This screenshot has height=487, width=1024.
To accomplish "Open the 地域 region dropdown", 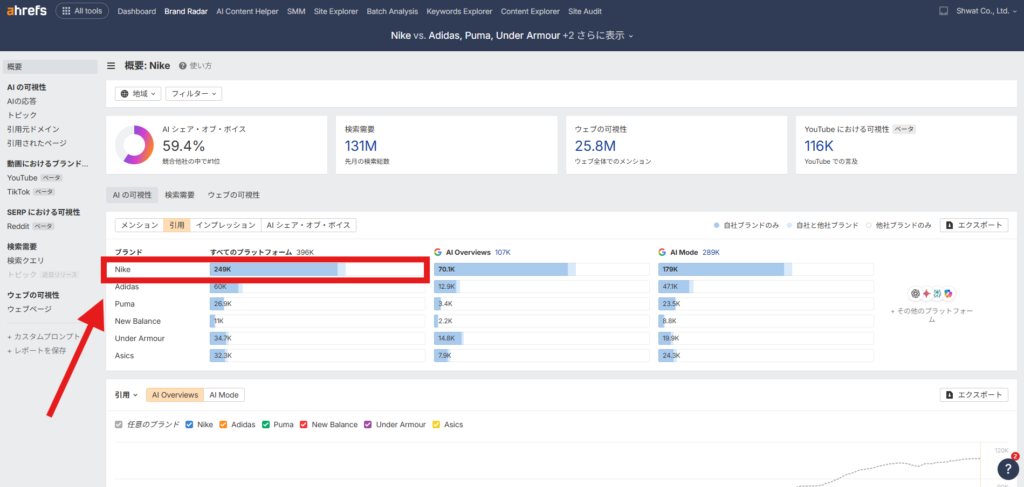I will (138, 94).
